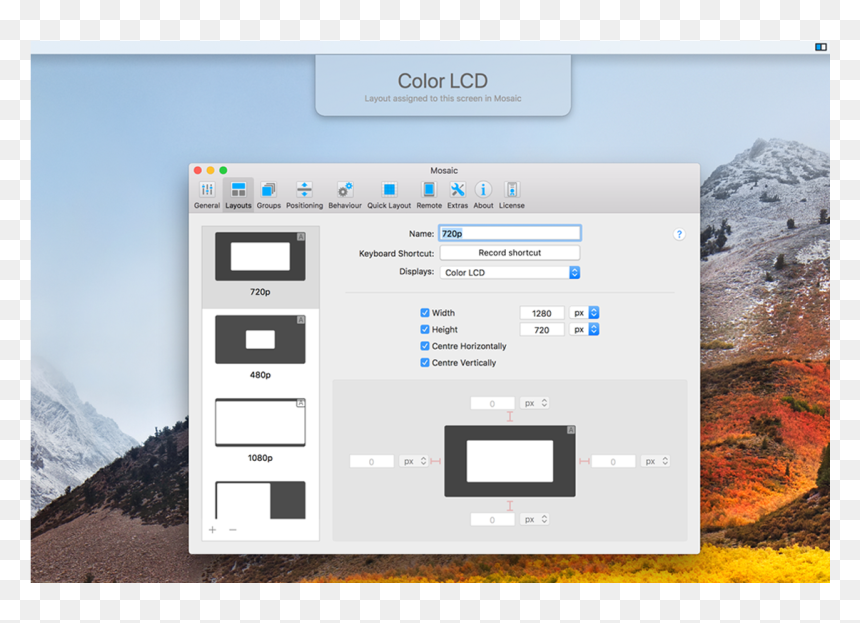Open the bottom margin px unit dropdown
This screenshot has height=623, width=860.
(534, 519)
